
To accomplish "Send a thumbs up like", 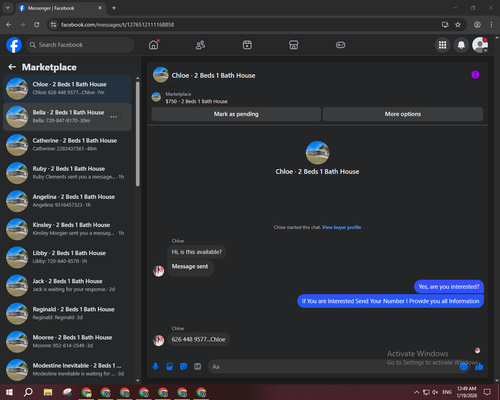I will pyautogui.click(x=479, y=367).
